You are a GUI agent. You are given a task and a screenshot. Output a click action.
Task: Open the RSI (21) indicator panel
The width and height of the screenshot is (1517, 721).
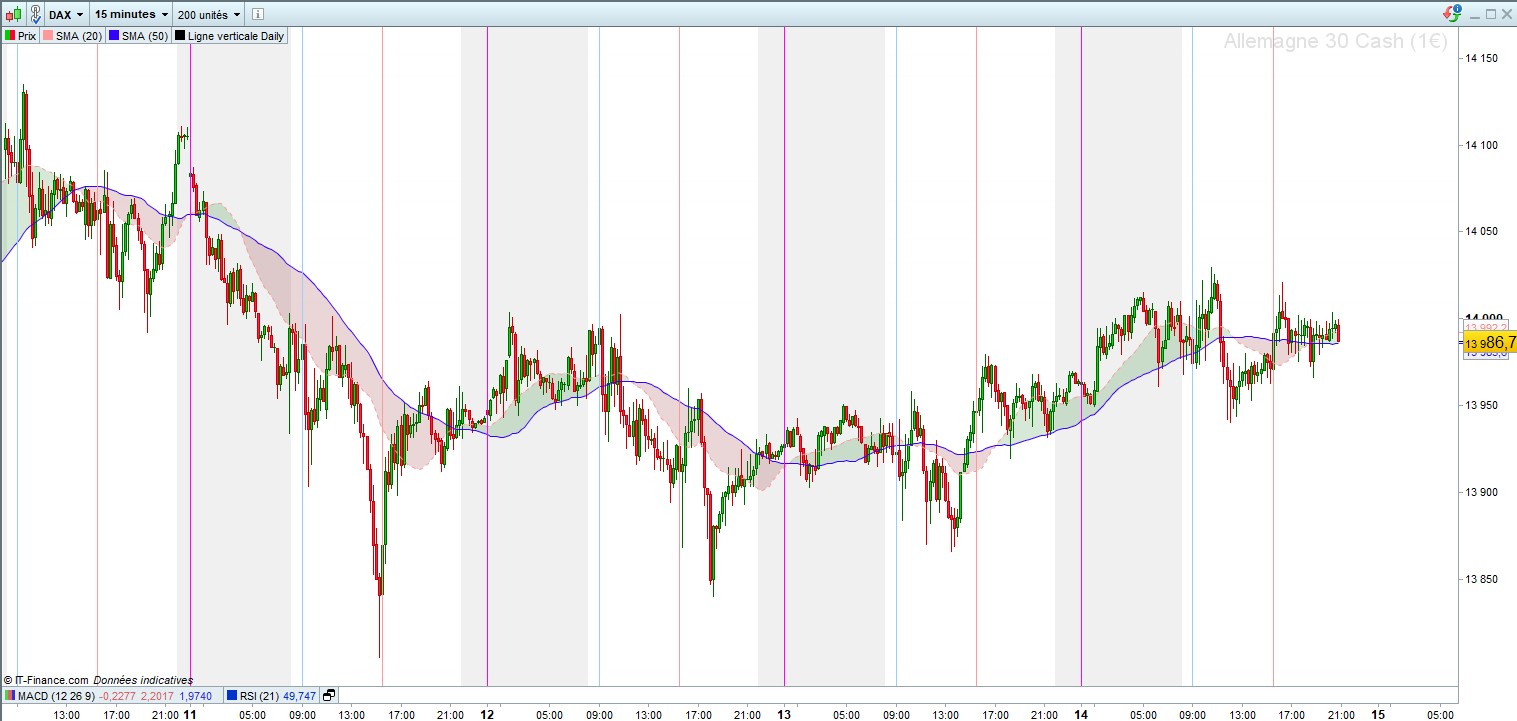(271, 696)
